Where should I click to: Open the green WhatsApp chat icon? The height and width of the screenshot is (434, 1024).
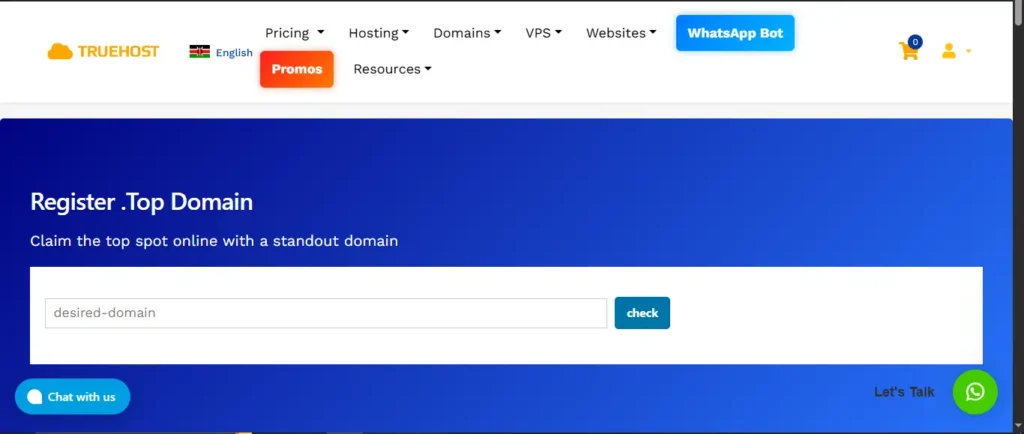(x=975, y=392)
